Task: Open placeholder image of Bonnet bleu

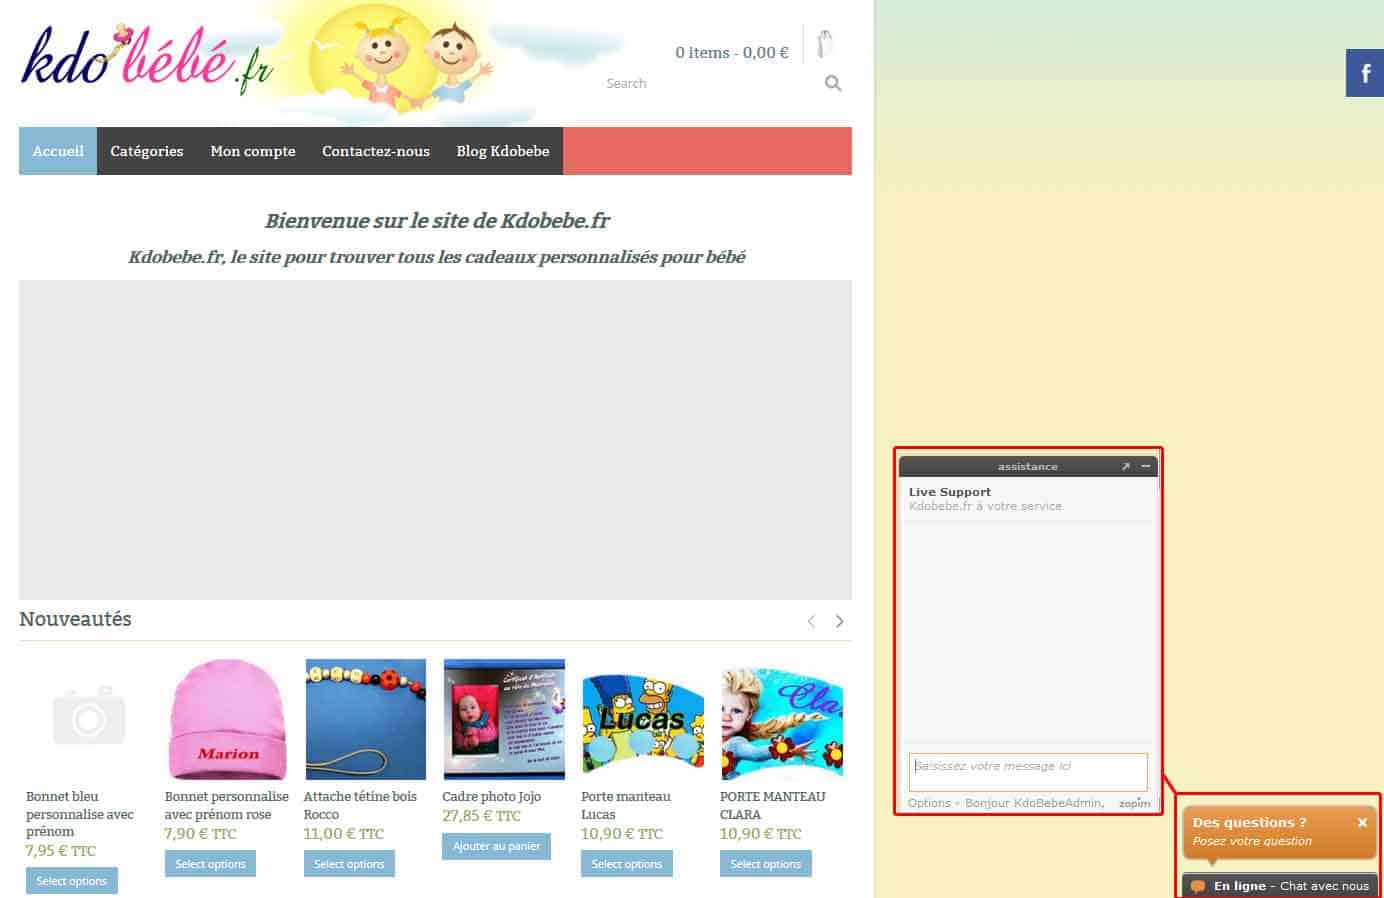Action: [88, 719]
